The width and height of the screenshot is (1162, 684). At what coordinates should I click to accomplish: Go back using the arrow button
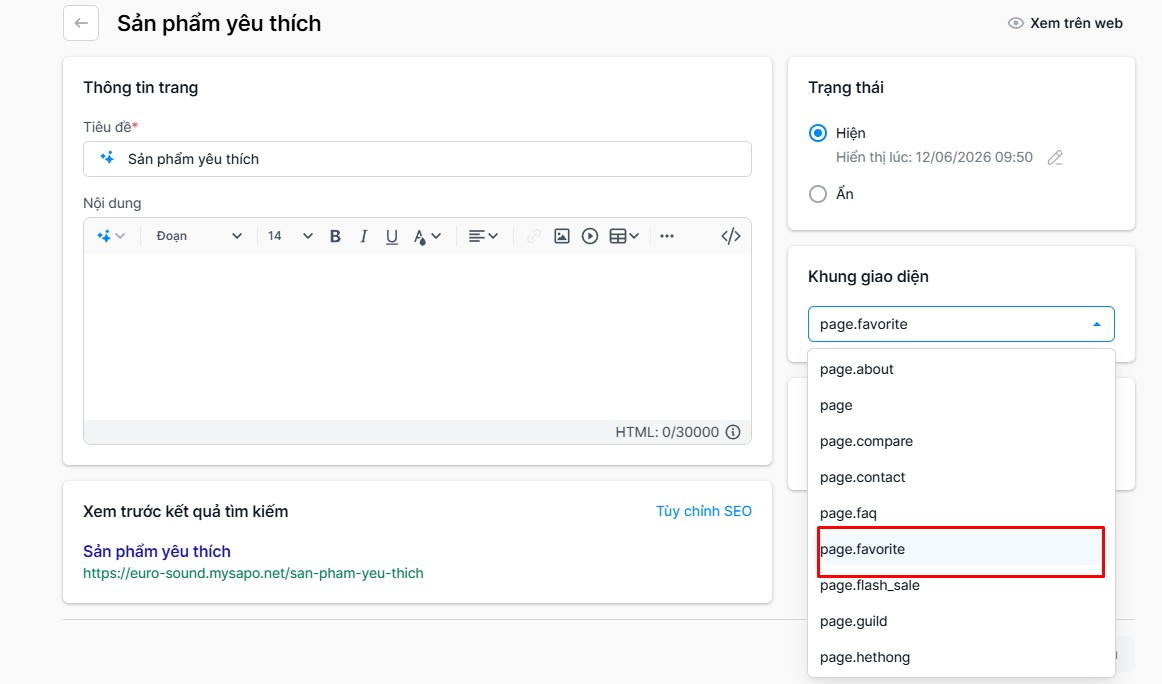[x=81, y=23]
